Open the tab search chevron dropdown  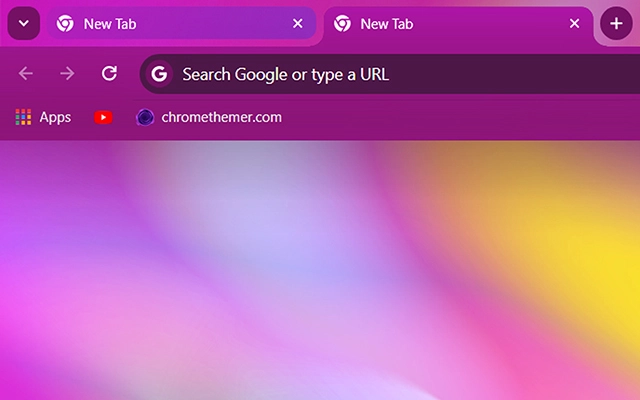(x=23, y=24)
